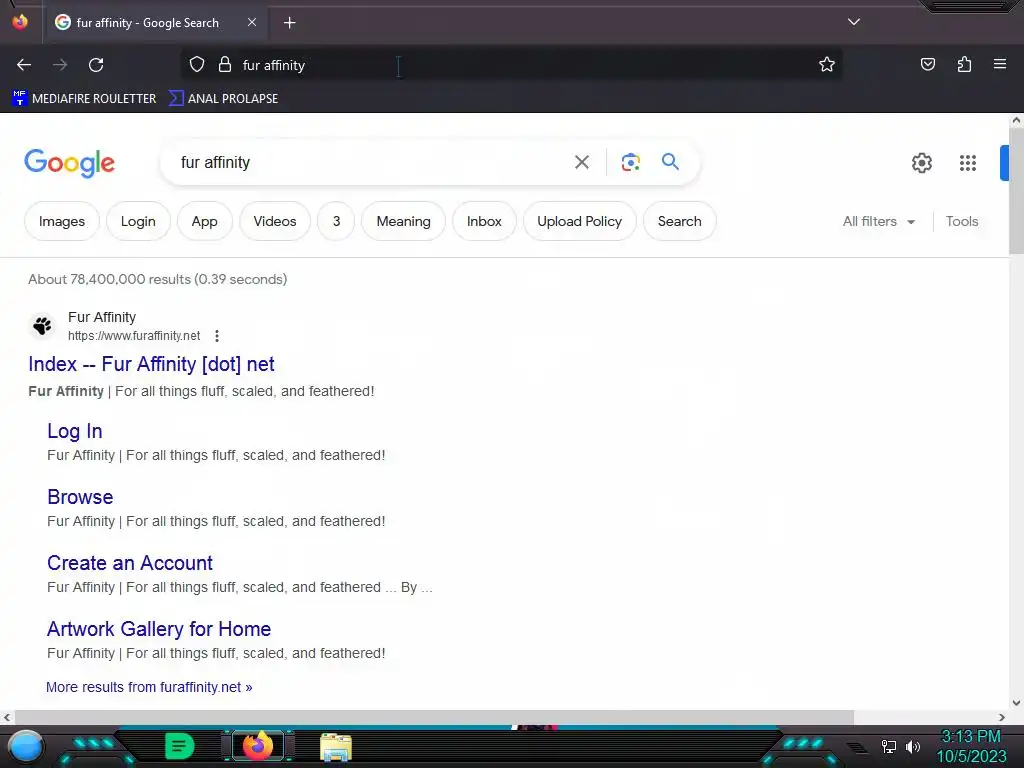The height and width of the screenshot is (768, 1024).
Task: Open the Fur Affinity paw favicon result
Action: 42,325
